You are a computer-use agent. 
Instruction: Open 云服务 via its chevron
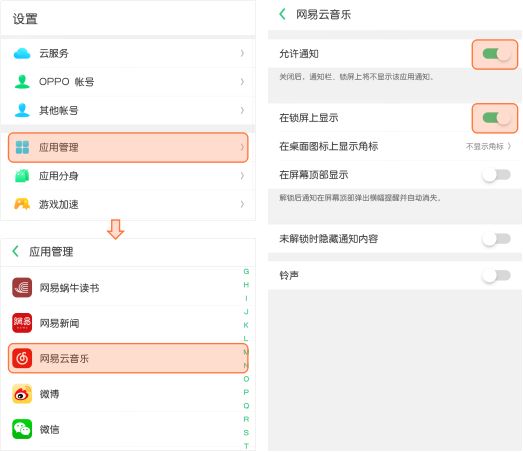click(242, 53)
